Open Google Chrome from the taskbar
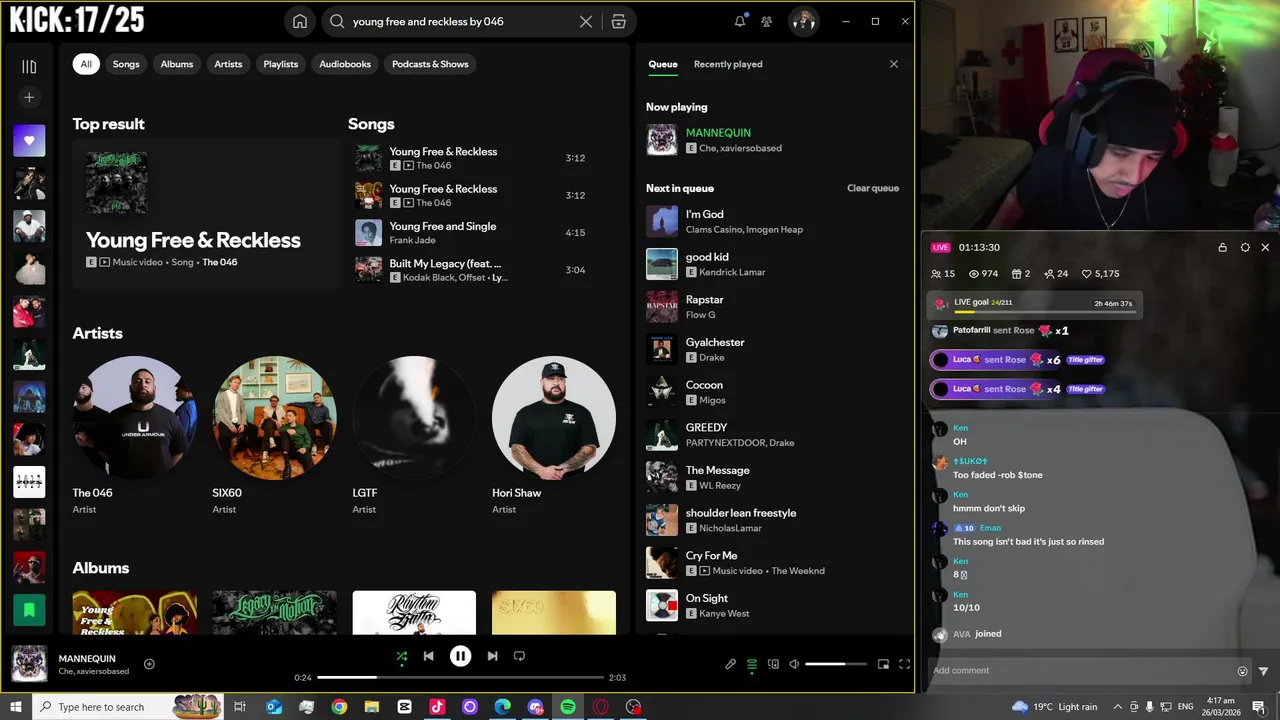Viewport: 1280px width, 720px height. (x=339, y=707)
